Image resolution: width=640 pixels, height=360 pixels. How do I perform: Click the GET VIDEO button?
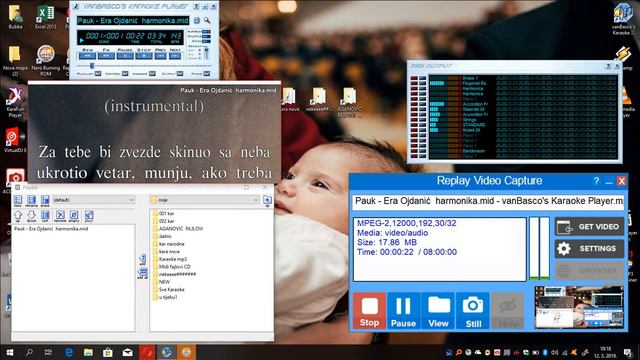[x=589, y=227]
